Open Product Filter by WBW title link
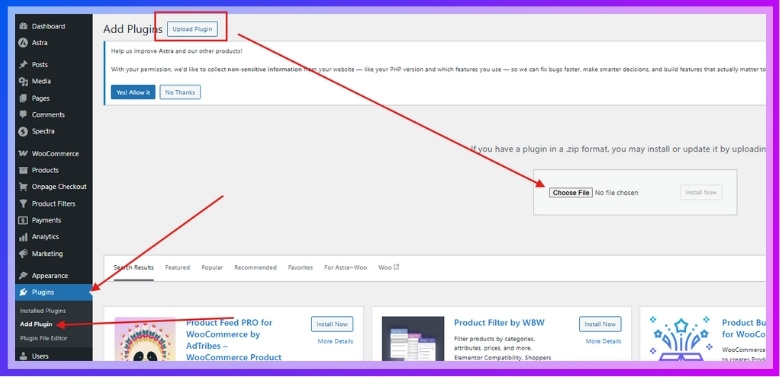 (x=499, y=323)
